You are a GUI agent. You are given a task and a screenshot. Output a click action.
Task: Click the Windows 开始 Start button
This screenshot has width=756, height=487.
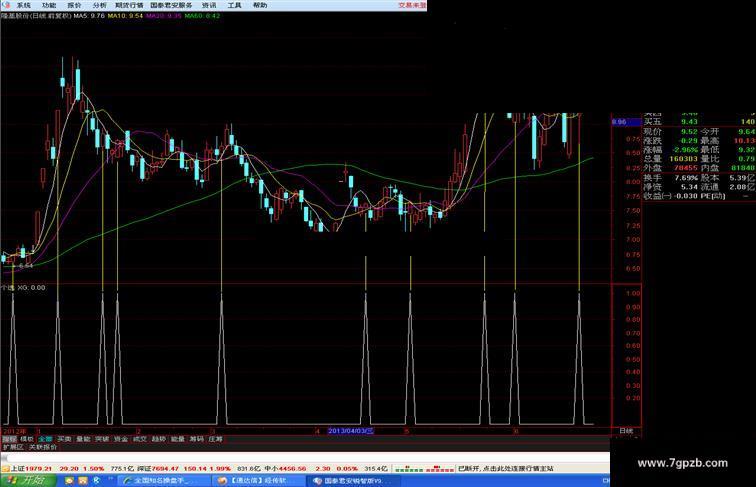[x=27, y=480]
